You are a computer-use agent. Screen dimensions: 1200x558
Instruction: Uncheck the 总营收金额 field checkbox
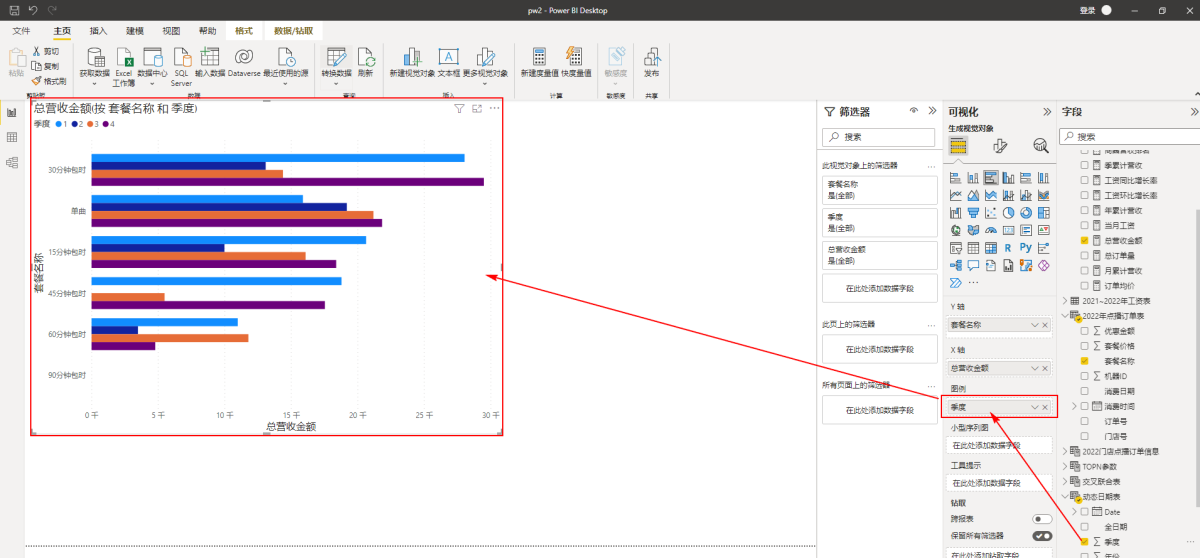click(1084, 241)
